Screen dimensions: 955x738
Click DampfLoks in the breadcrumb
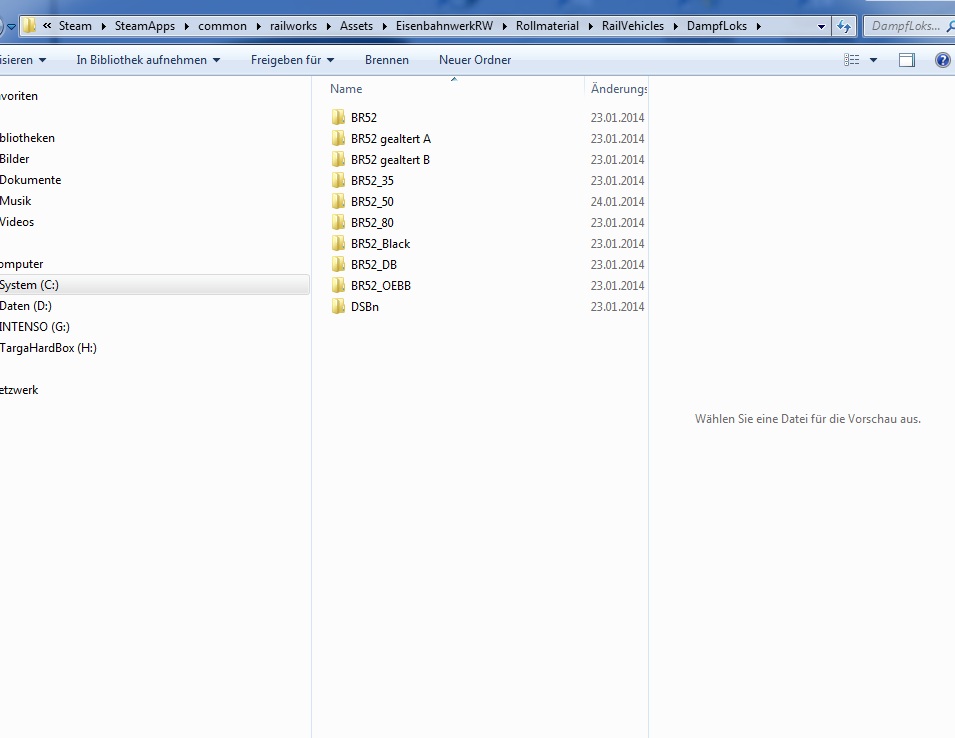coord(717,26)
